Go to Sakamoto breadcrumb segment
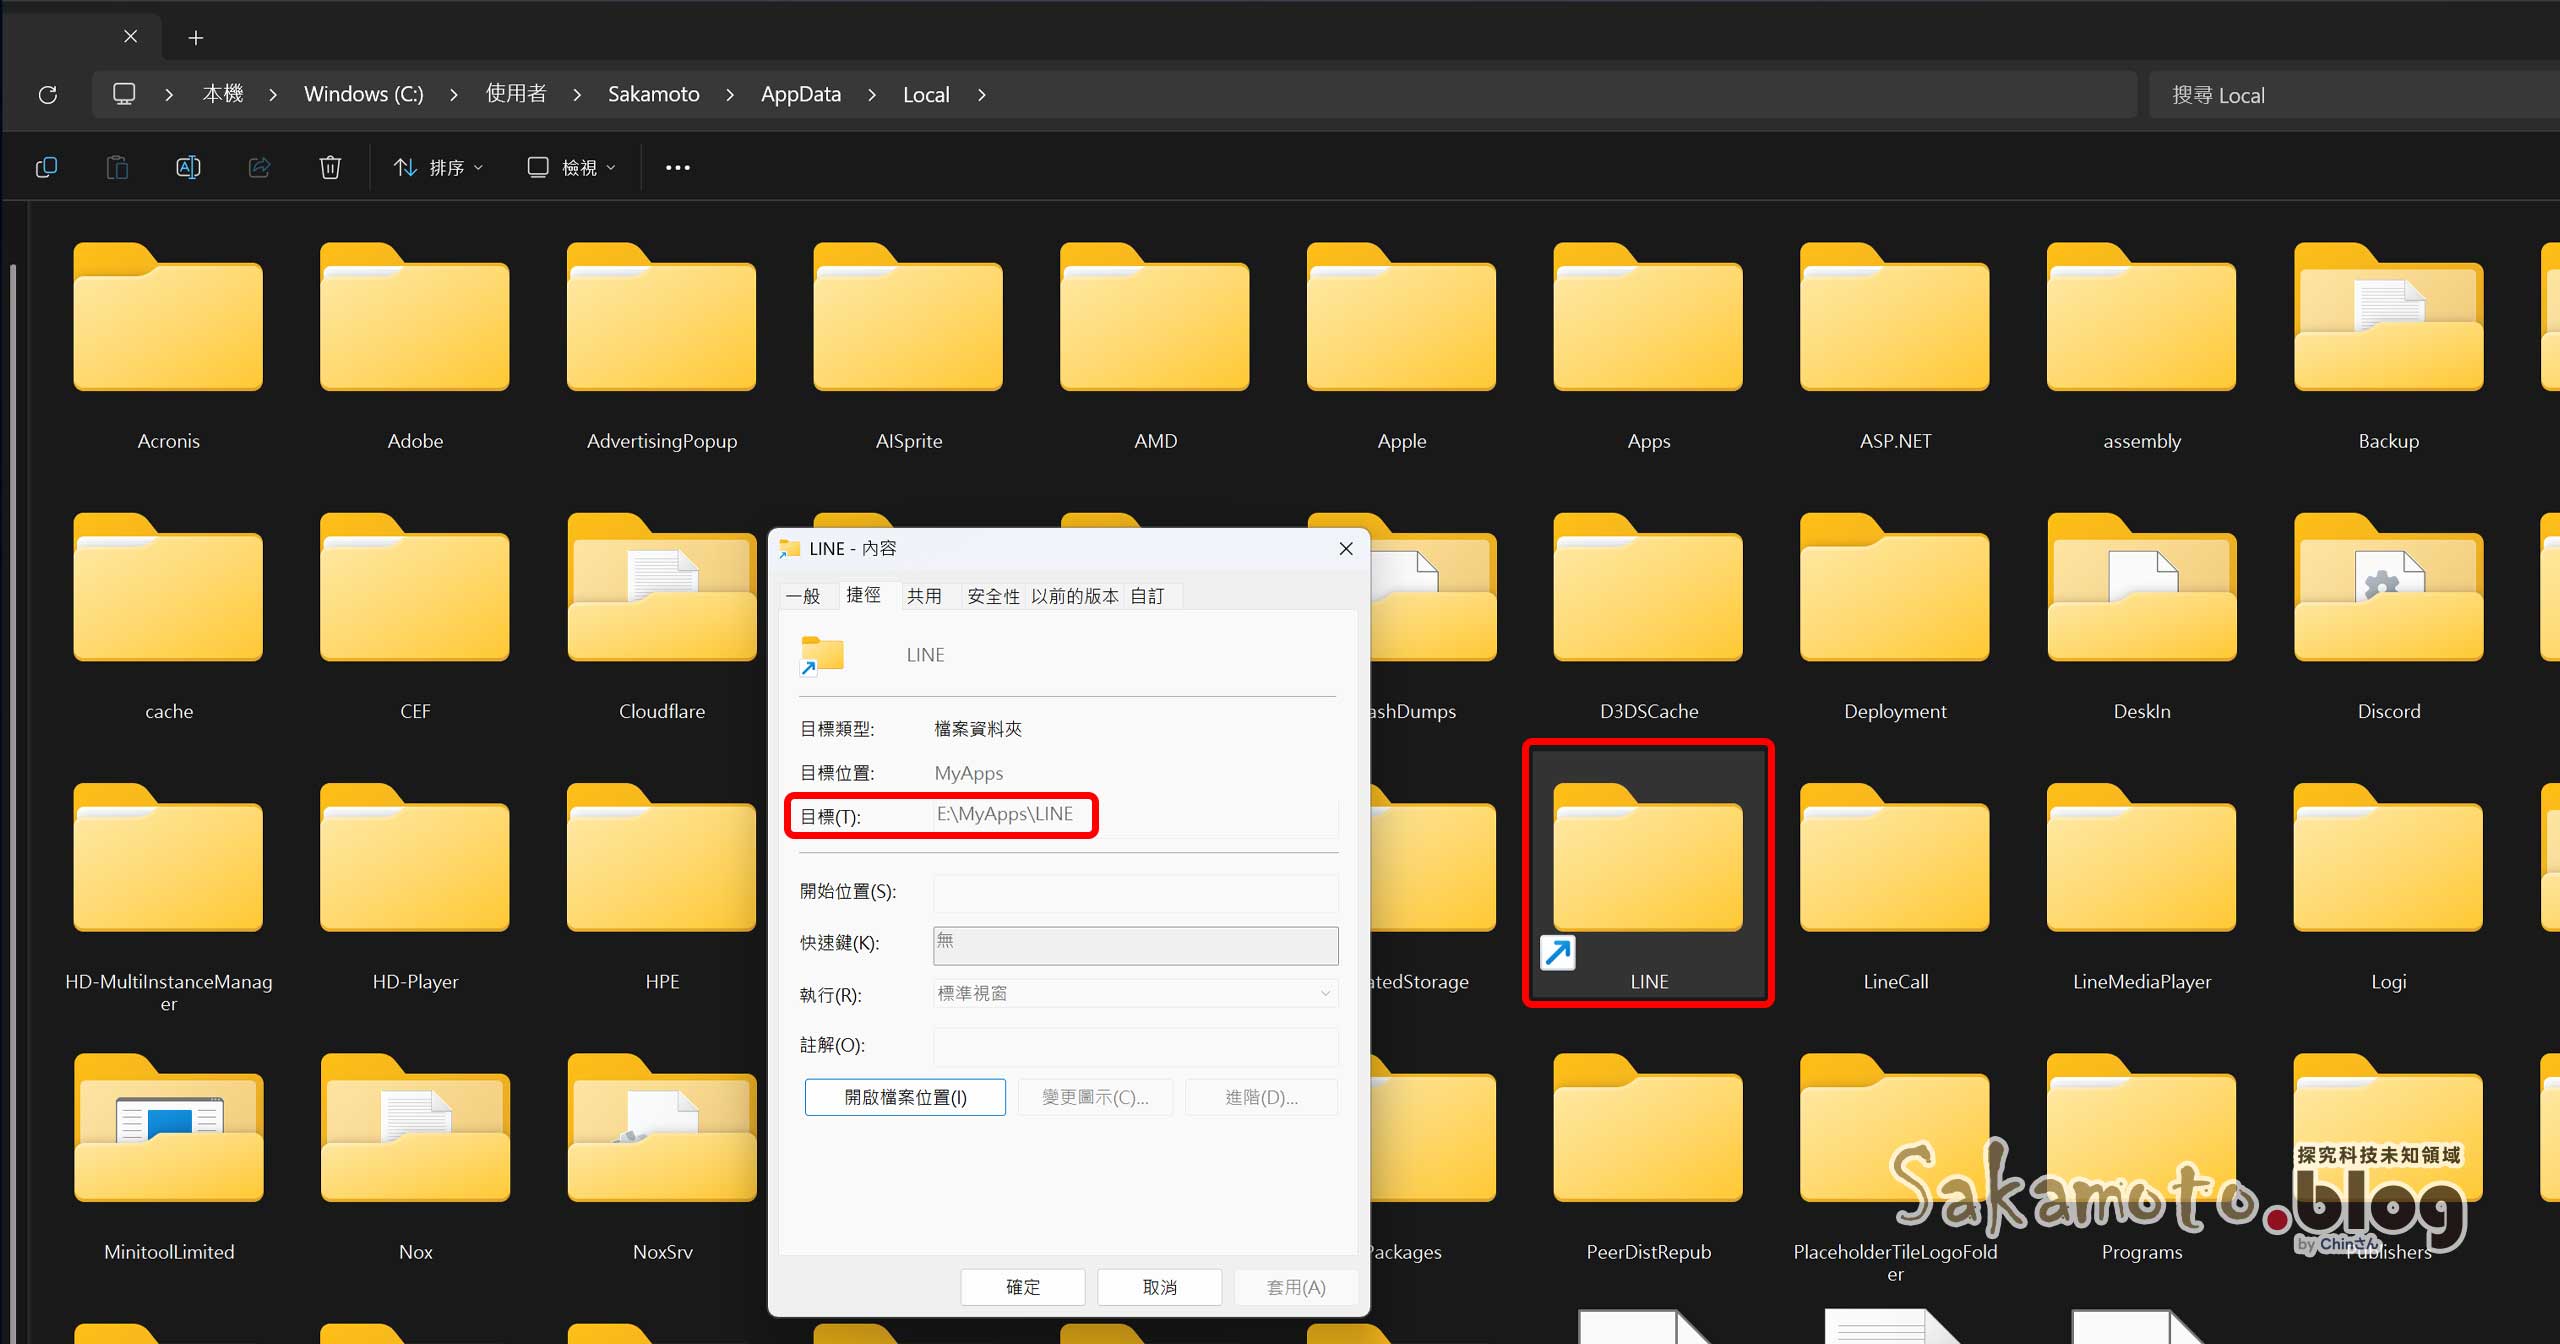Viewport: 2560px width, 1344px height. (654, 94)
